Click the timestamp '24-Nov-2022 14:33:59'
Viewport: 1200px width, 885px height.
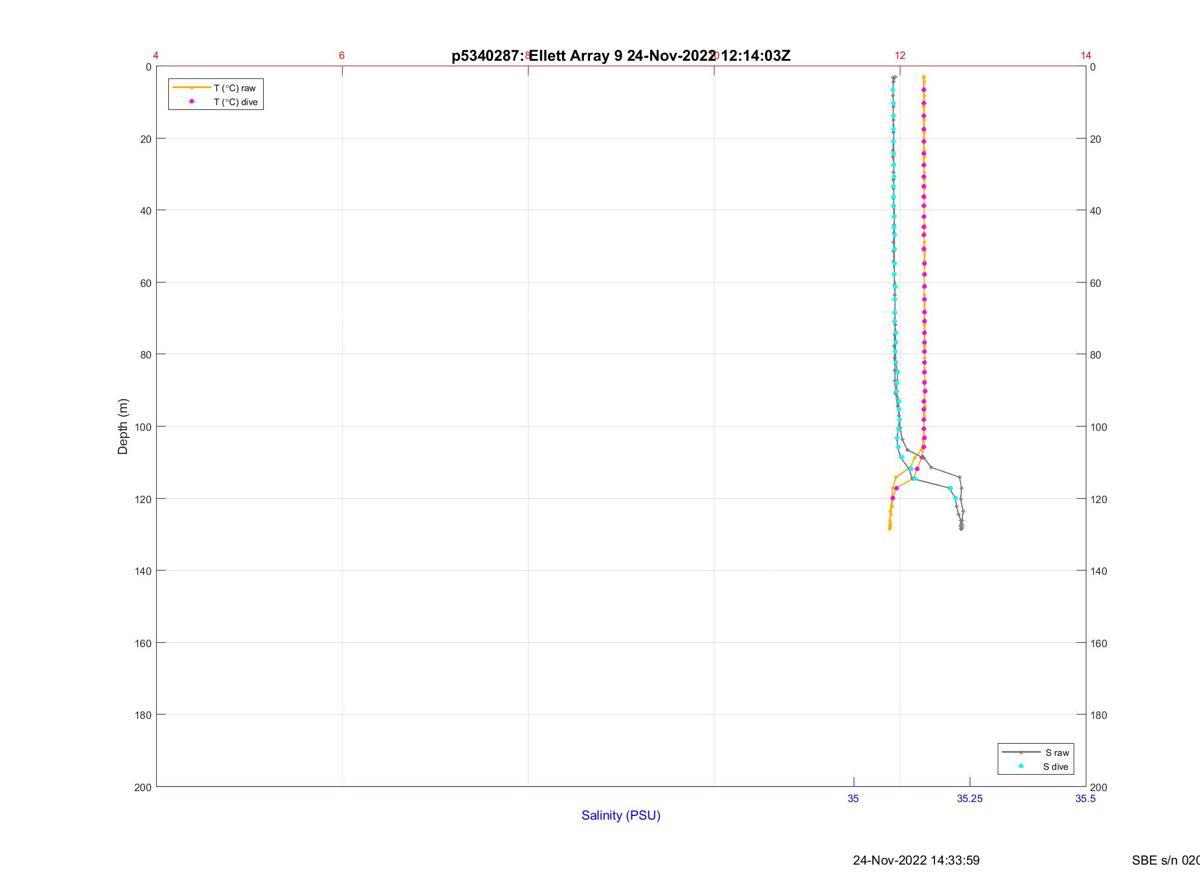[916, 860]
